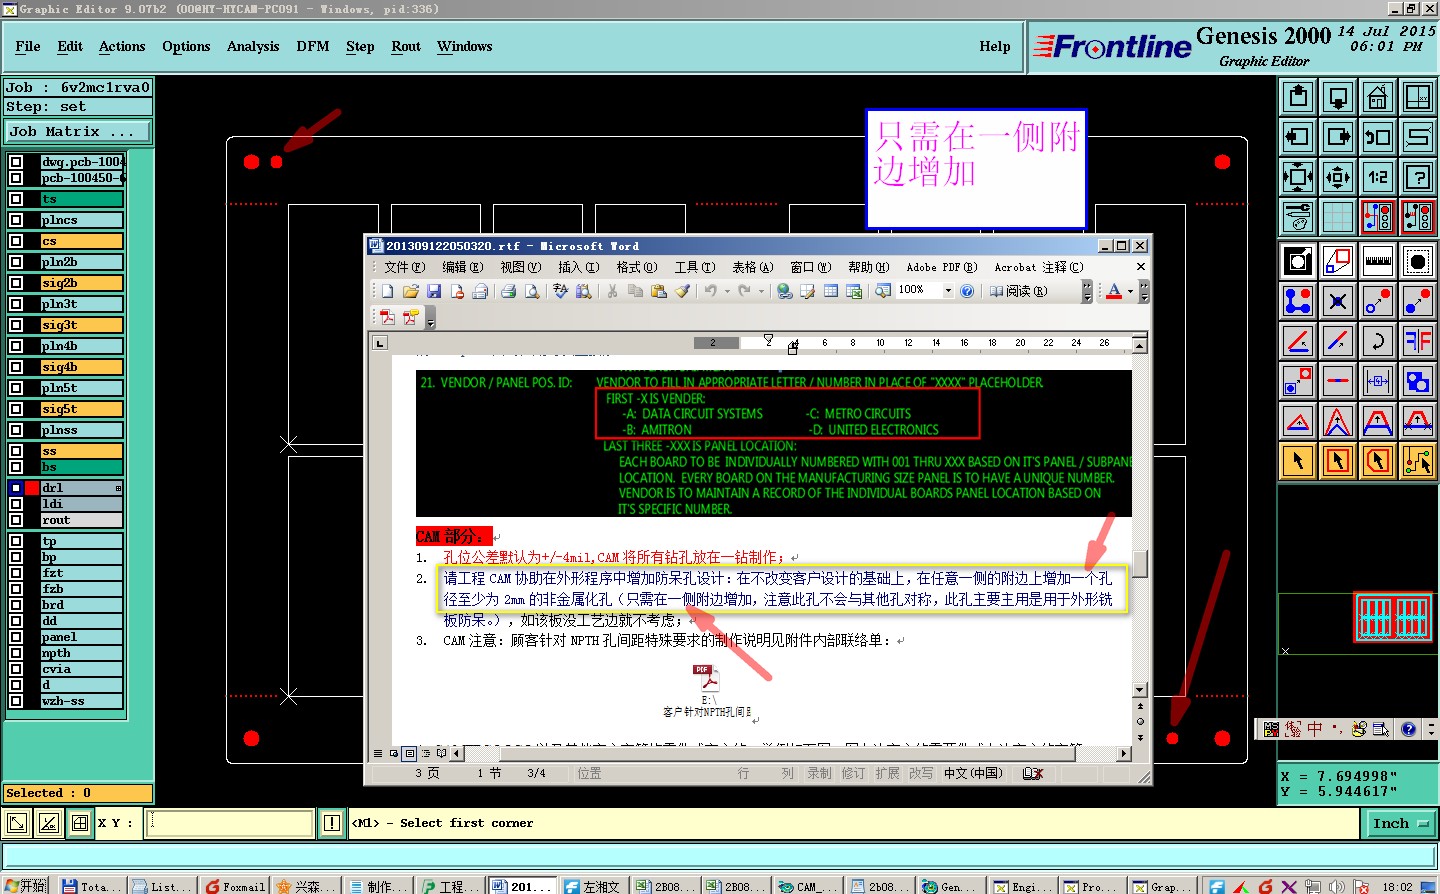Click the pan right icon

tap(1338, 137)
